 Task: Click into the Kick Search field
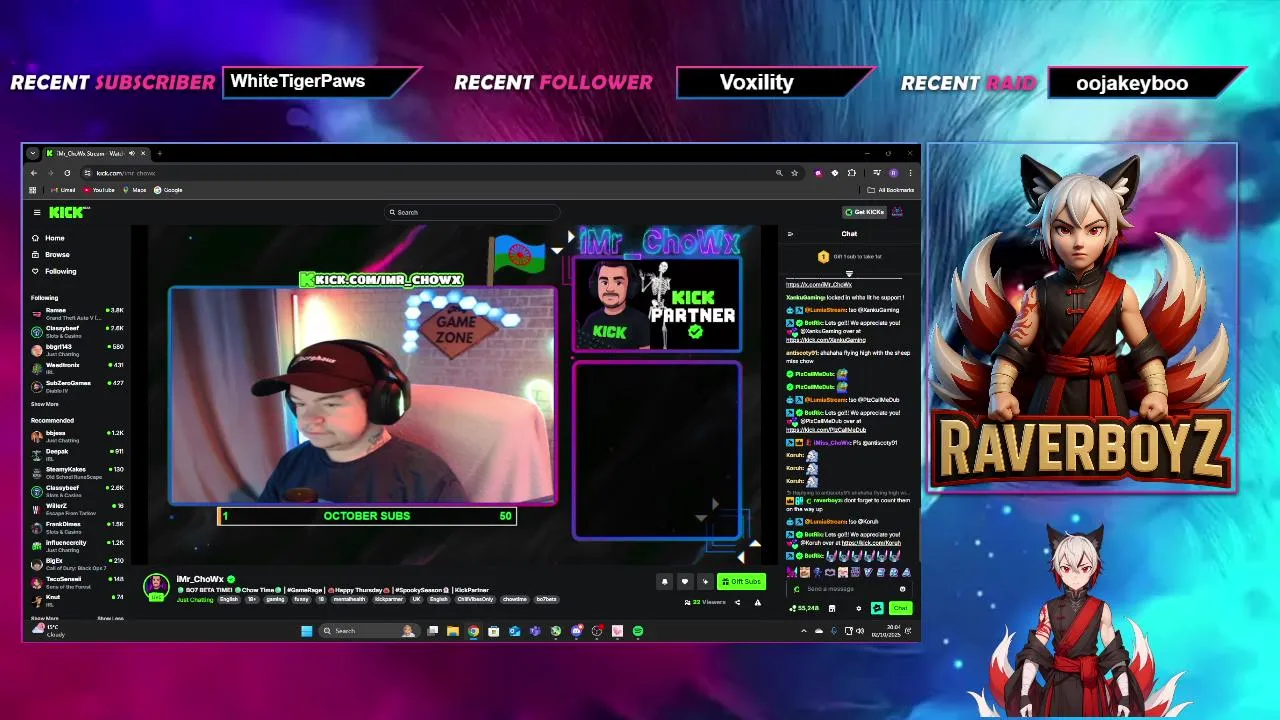tap(472, 212)
